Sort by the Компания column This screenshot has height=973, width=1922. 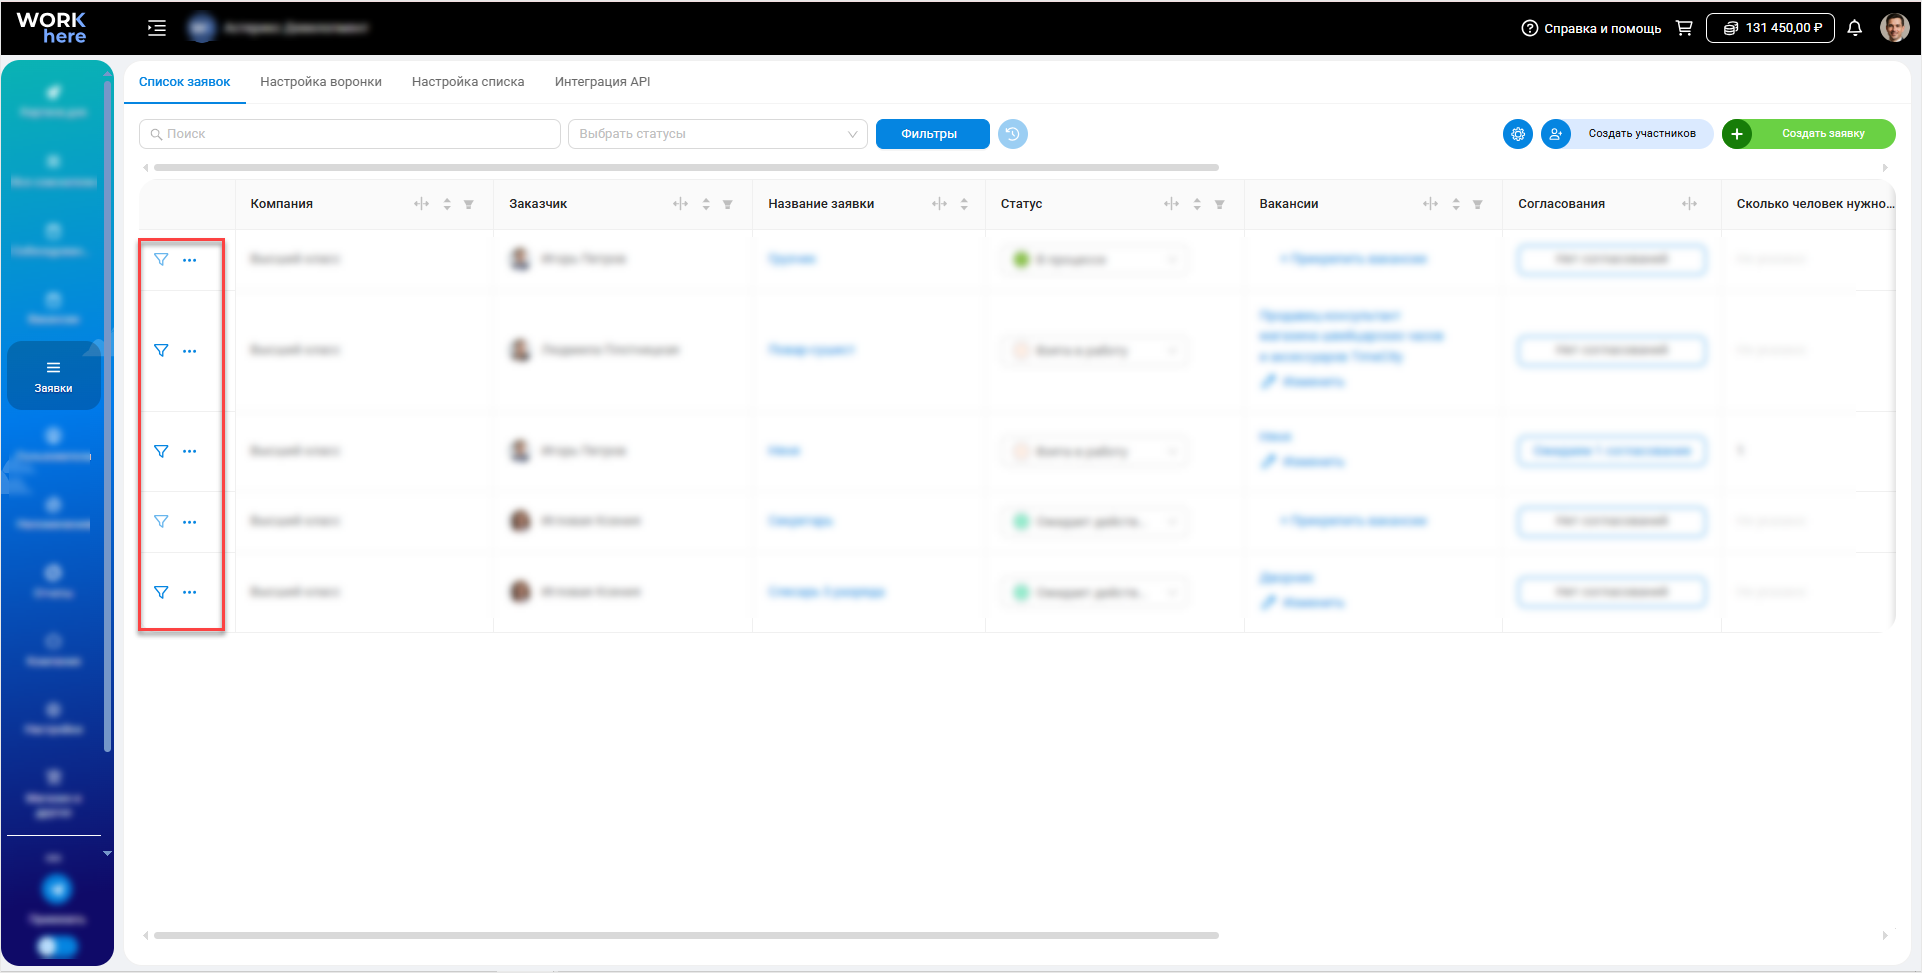(x=447, y=204)
